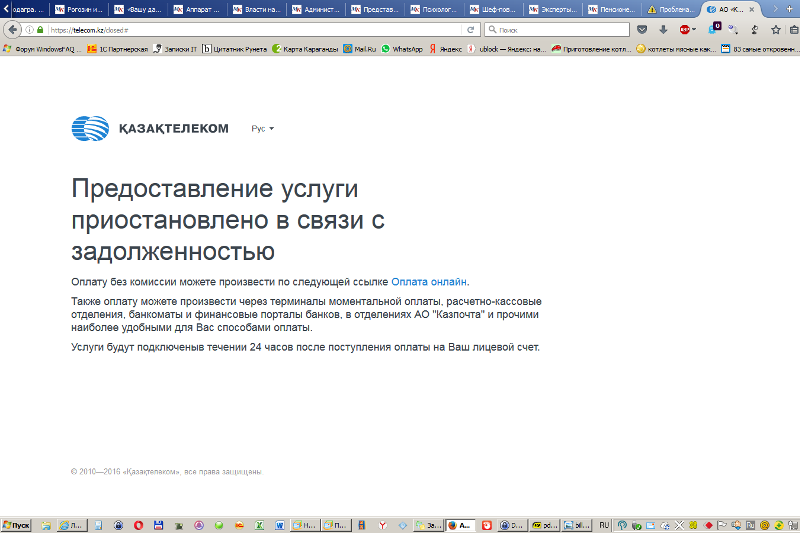Click the site info icon in address bar
Viewport: 800px width, 533px height.
pyautogui.click(x=30, y=30)
